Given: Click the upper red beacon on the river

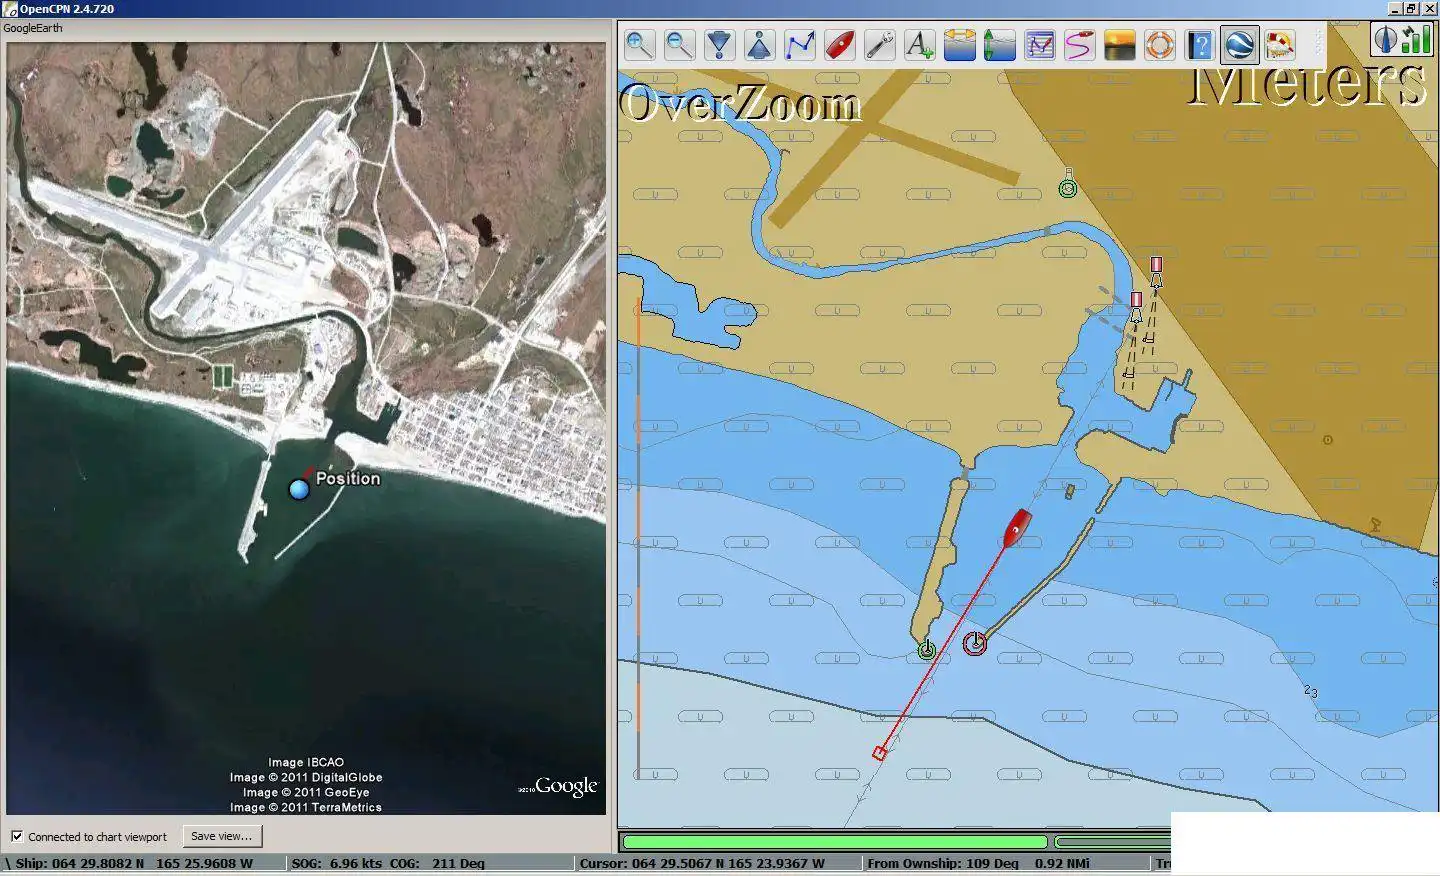Looking at the screenshot, I should click(x=1156, y=270).
